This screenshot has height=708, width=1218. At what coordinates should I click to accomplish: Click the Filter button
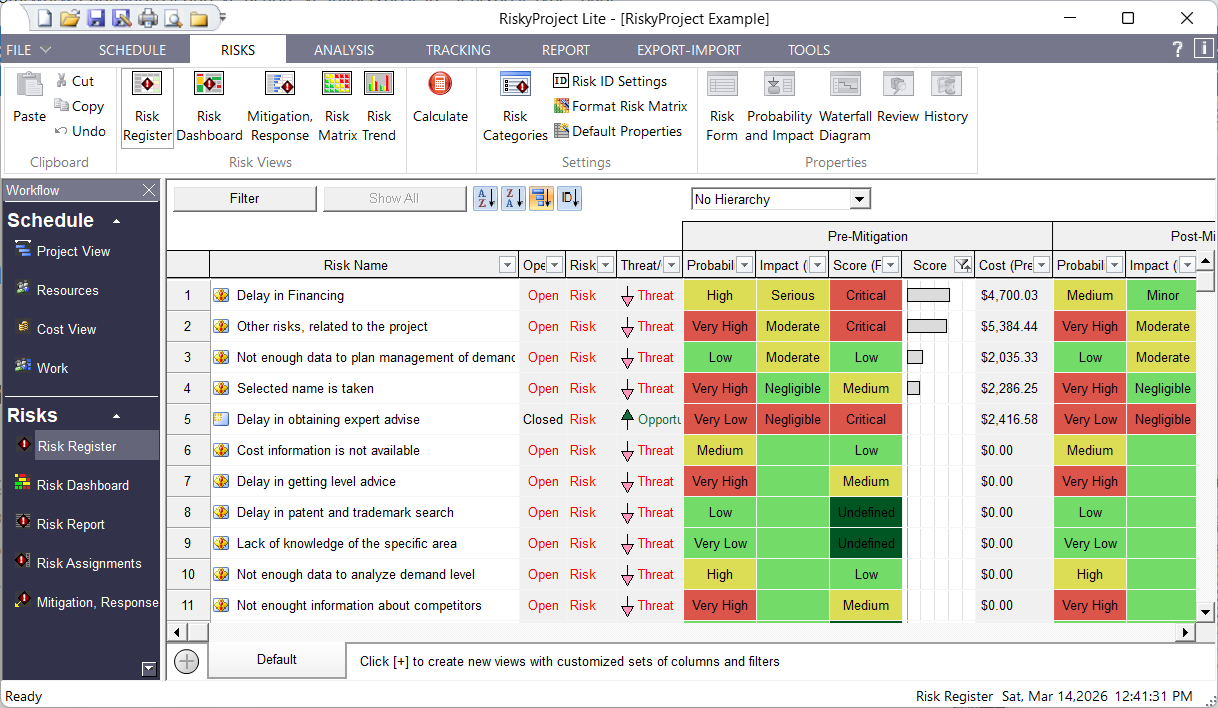(x=244, y=198)
